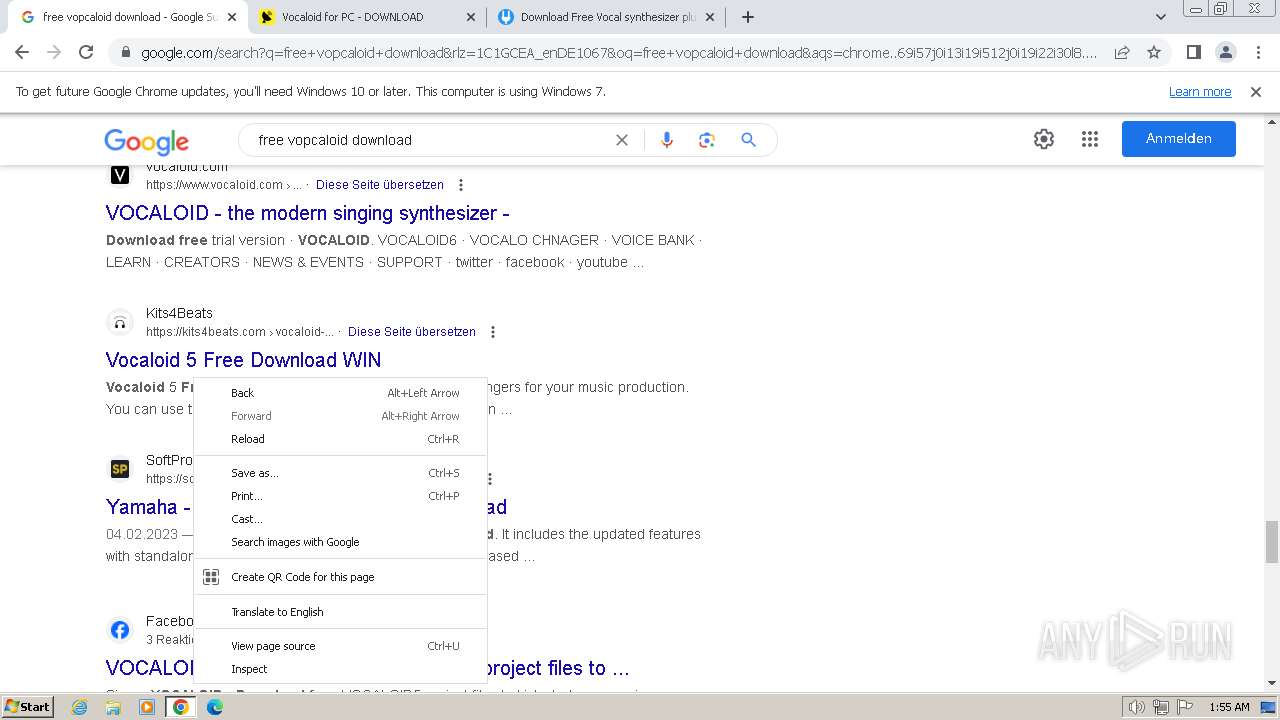1280x720 pixels.
Task: Select Translate to English in menu
Action: tap(340, 612)
